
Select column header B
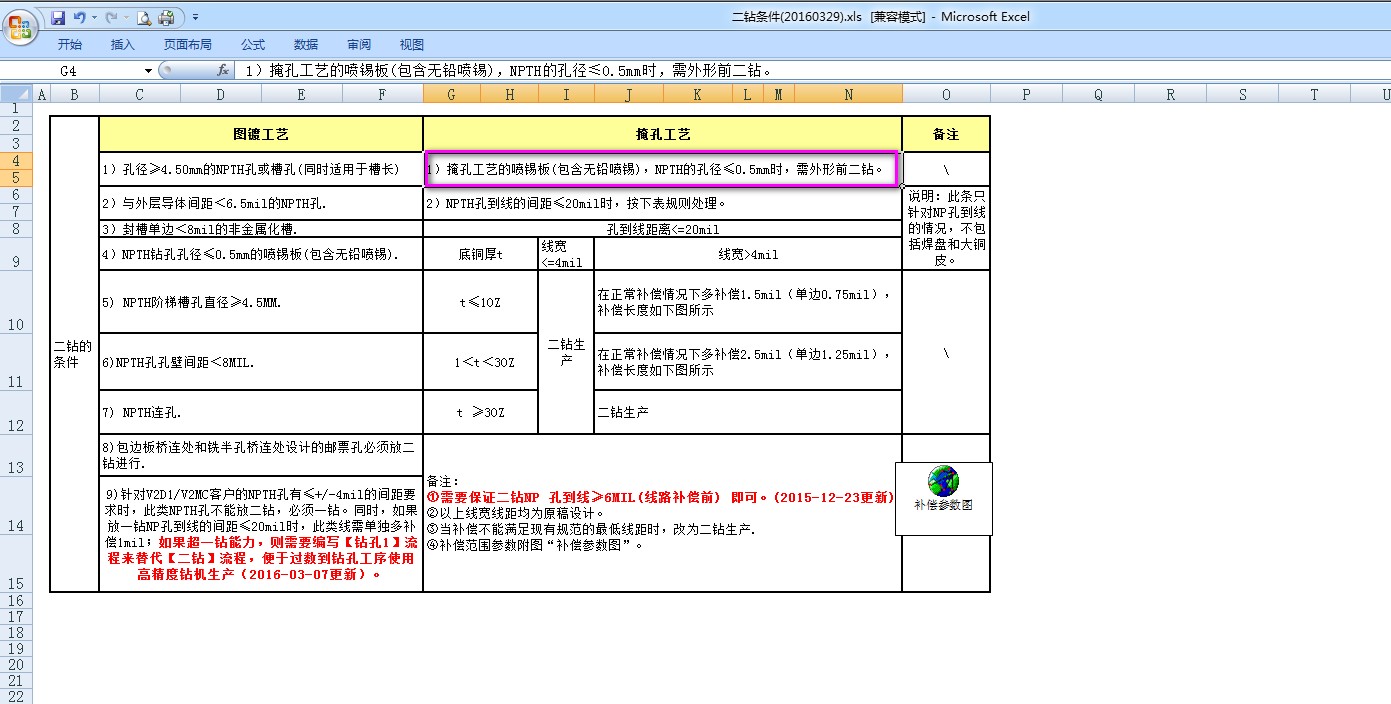[x=74, y=94]
